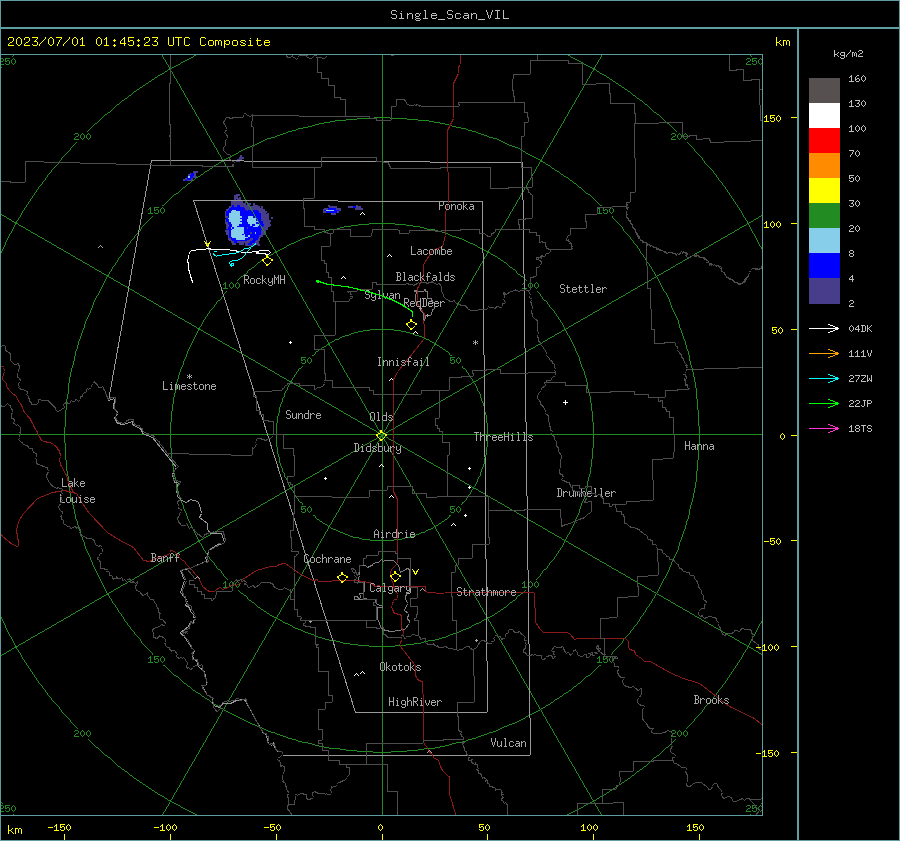
Task: Click the 160 value on the color scale
Action: 857,79
